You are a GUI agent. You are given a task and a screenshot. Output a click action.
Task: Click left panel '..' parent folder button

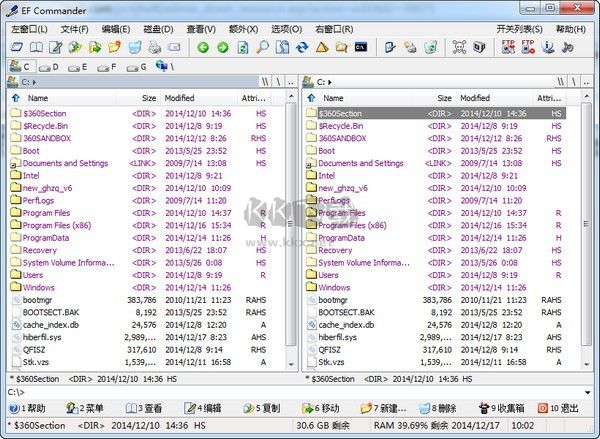[291, 82]
